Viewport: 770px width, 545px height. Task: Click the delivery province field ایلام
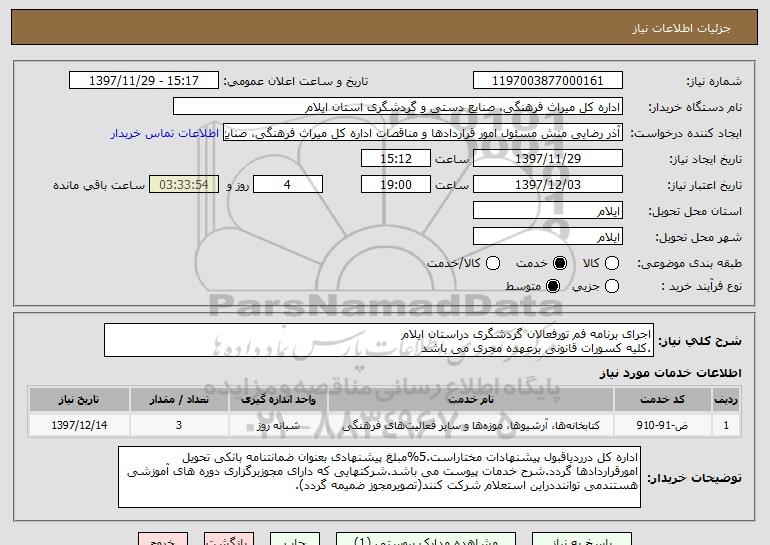tap(548, 211)
